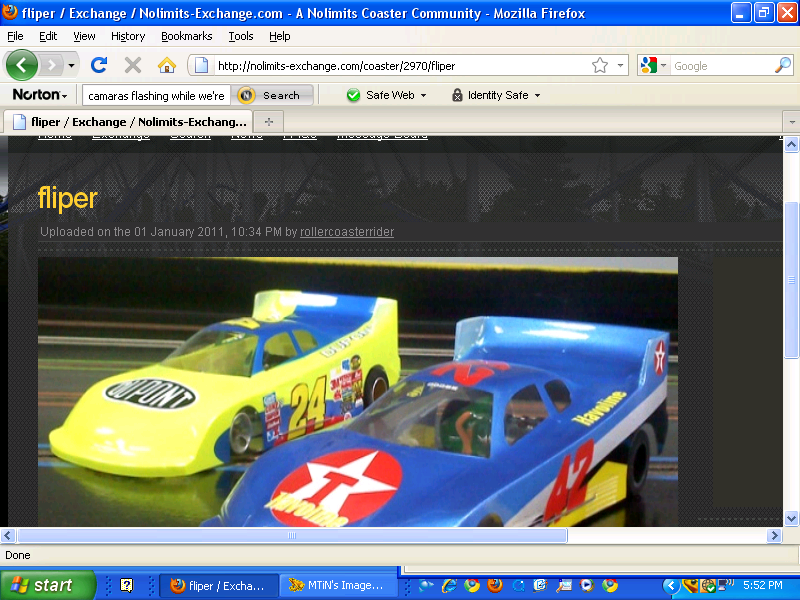Image resolution: width=800 pixels, height=600 pixels.
Task: Click the vertical scrollbar thumb
Action: [x=791, y=280]
